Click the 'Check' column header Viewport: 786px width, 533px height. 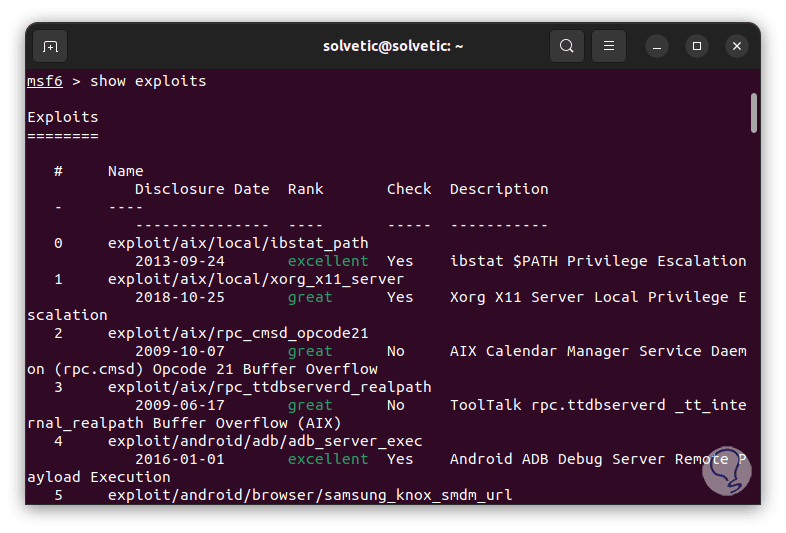coord(409,190)
